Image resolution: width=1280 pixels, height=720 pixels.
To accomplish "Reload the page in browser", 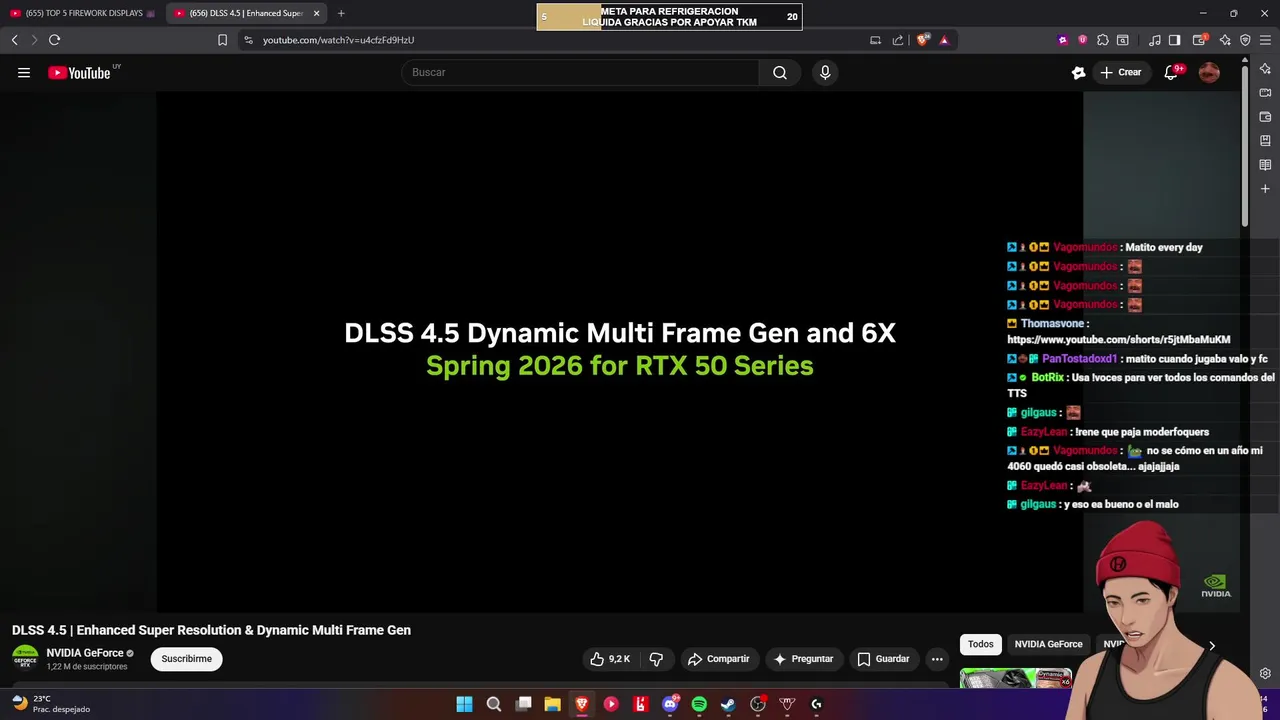I will tap(54, 40).
